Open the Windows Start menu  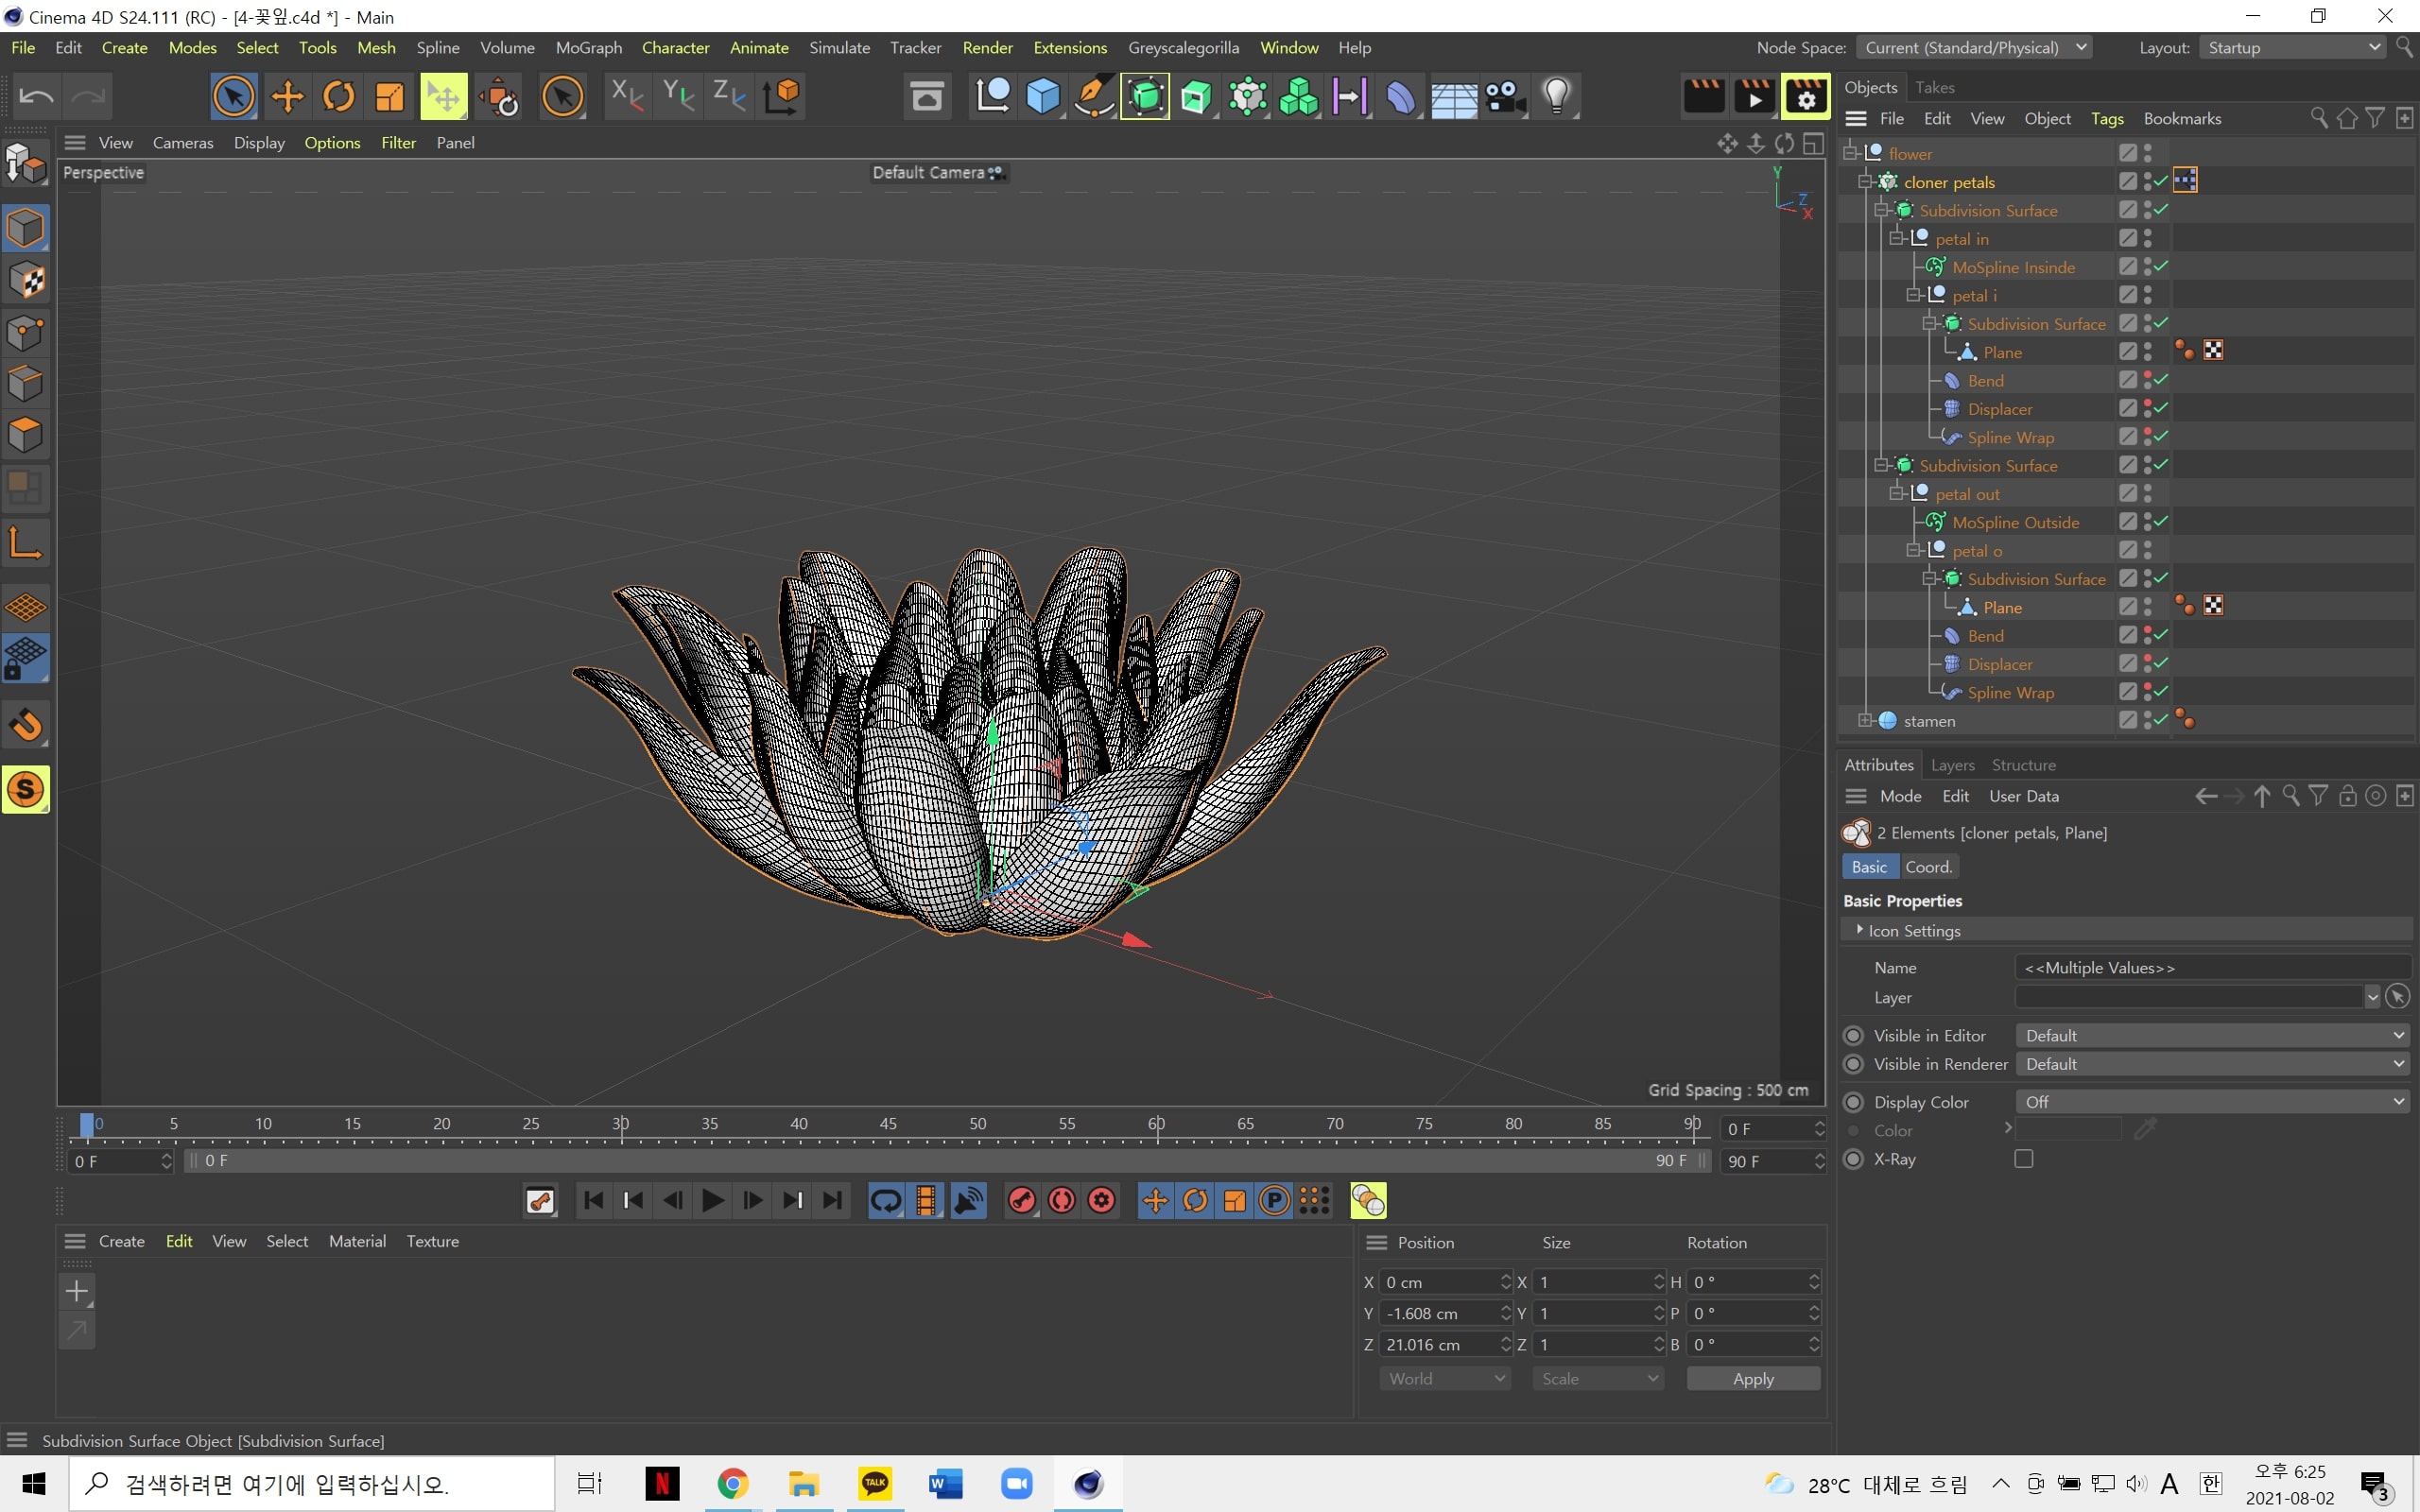point(33,1484)
